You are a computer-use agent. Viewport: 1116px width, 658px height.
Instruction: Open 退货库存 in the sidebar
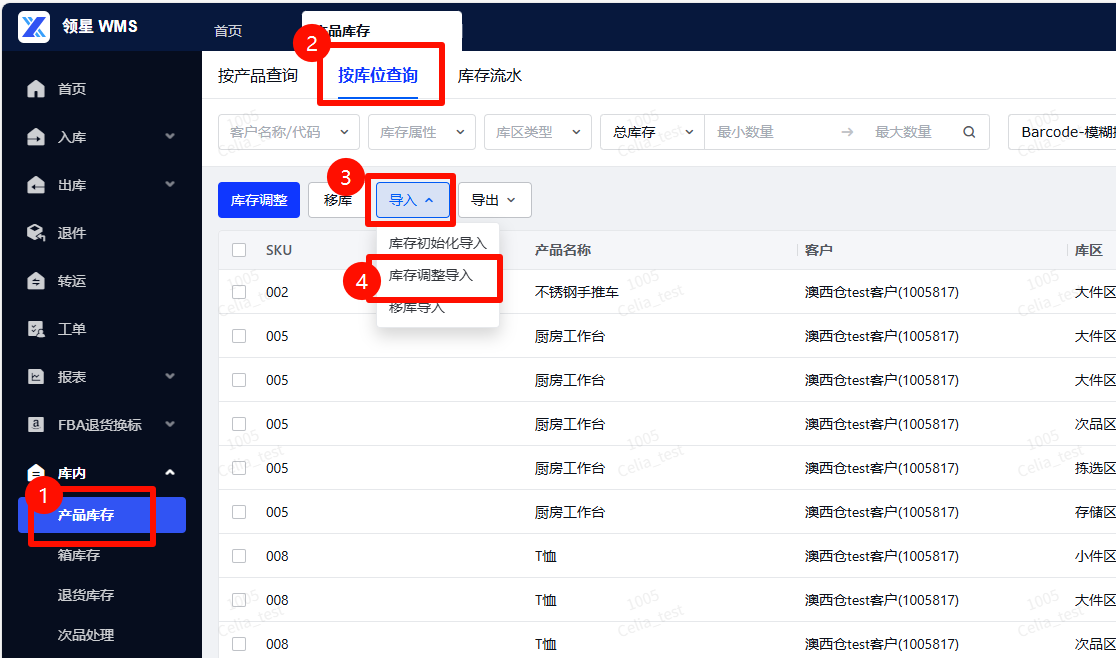click(x=85, y=595)
